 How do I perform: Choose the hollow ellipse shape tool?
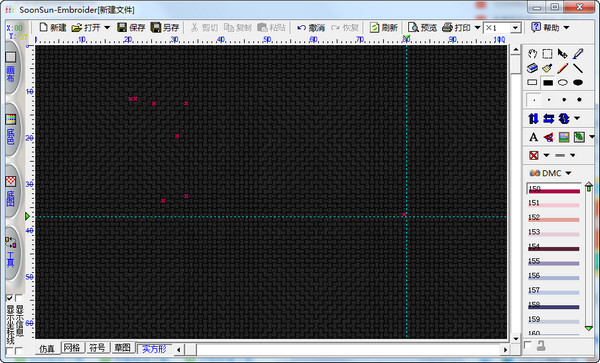[562, 83]
